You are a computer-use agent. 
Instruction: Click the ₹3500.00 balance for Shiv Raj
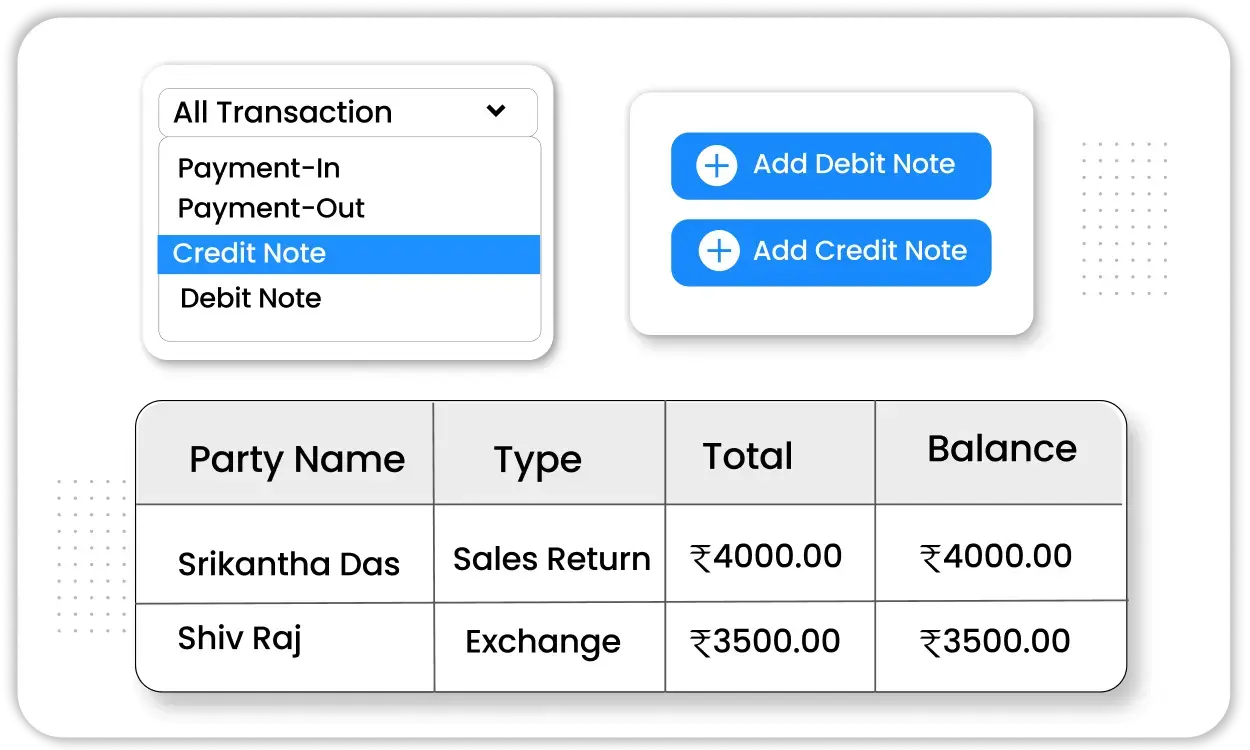coord(996,642)
